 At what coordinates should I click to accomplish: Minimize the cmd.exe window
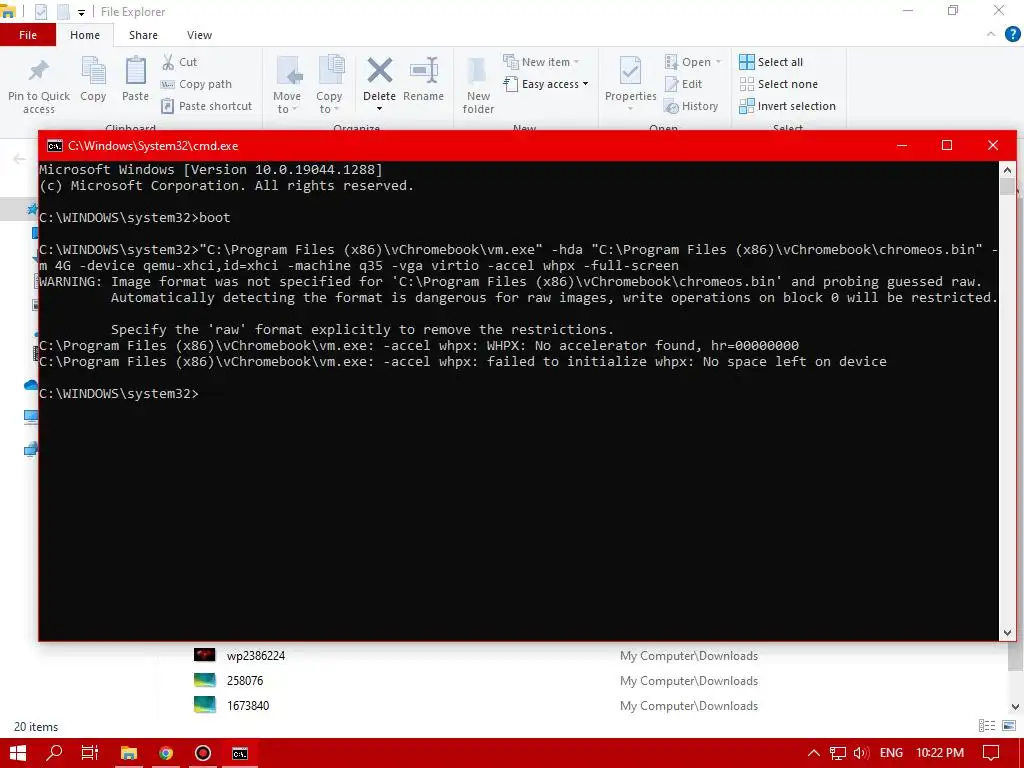click(x=902, y=145)
